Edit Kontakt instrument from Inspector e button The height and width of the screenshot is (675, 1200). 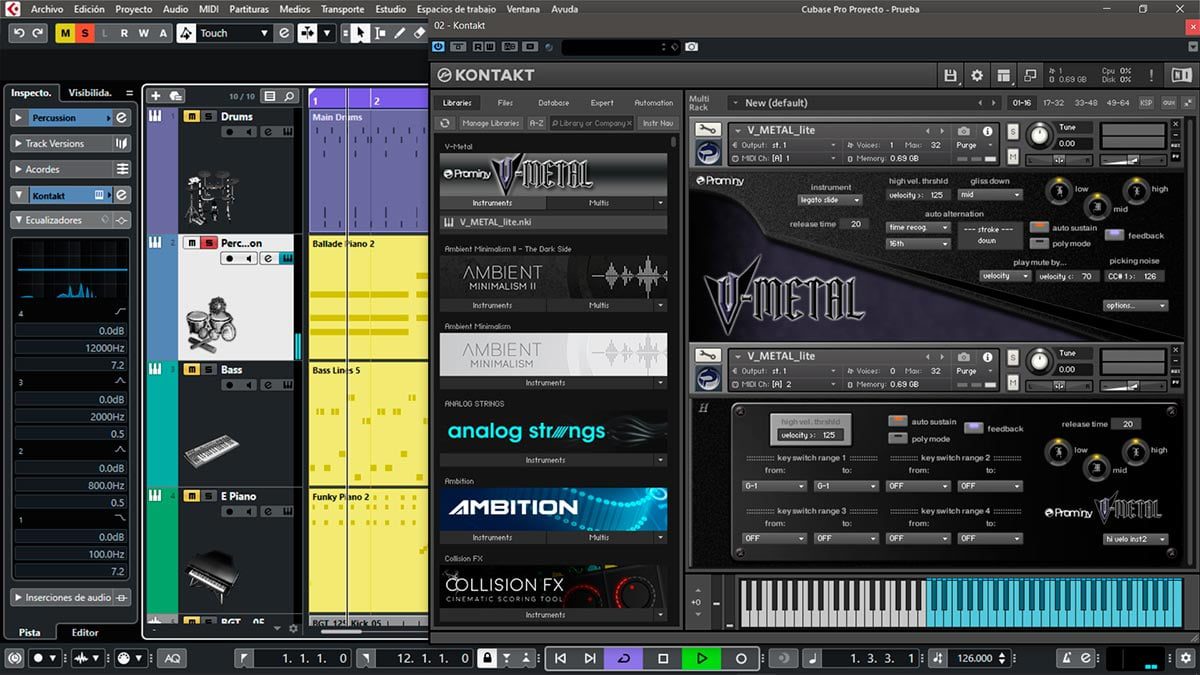122,195
